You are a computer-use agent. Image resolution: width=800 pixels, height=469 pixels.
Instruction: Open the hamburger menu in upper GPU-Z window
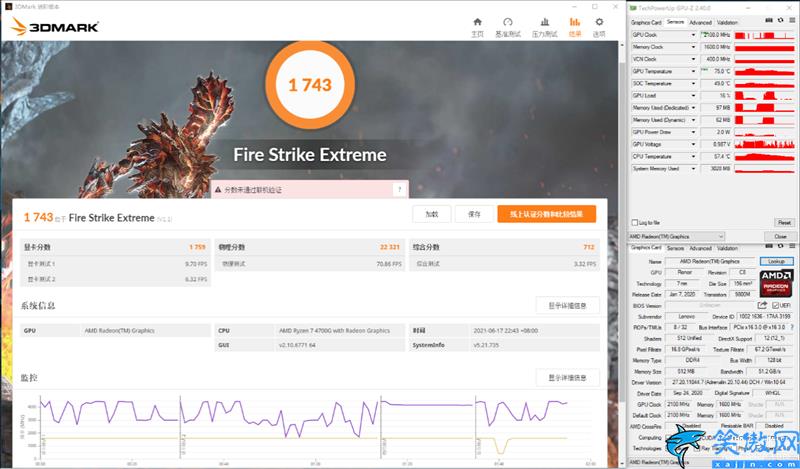[792, 21]
